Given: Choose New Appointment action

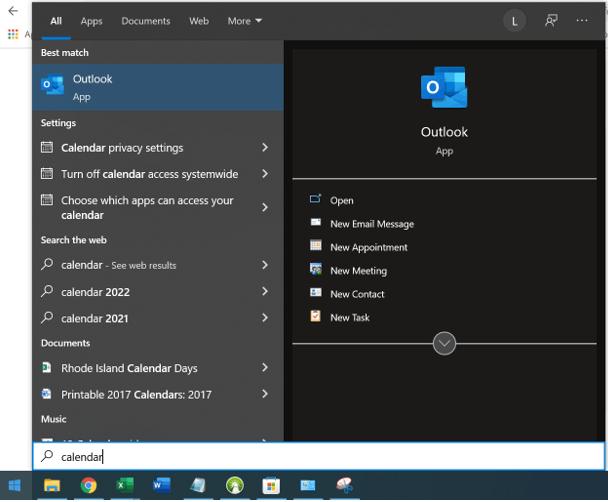Looking at the screenshot, I should coord(369,247).
